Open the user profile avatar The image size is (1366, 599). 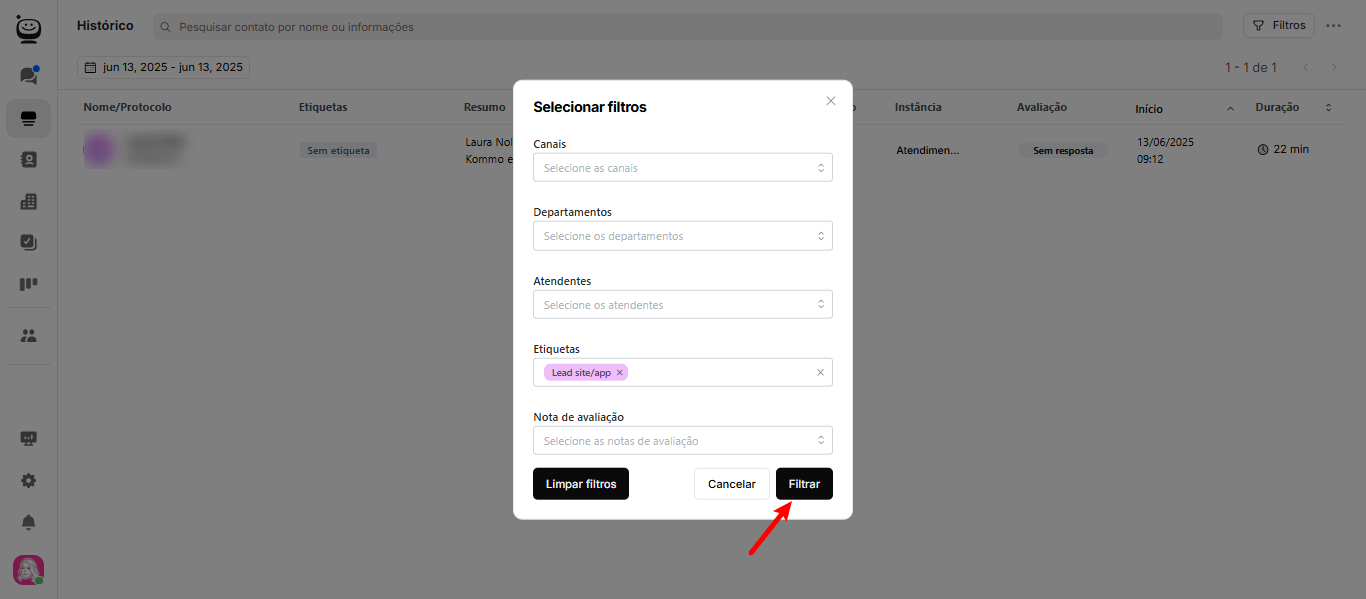click(x=28, y=570)
